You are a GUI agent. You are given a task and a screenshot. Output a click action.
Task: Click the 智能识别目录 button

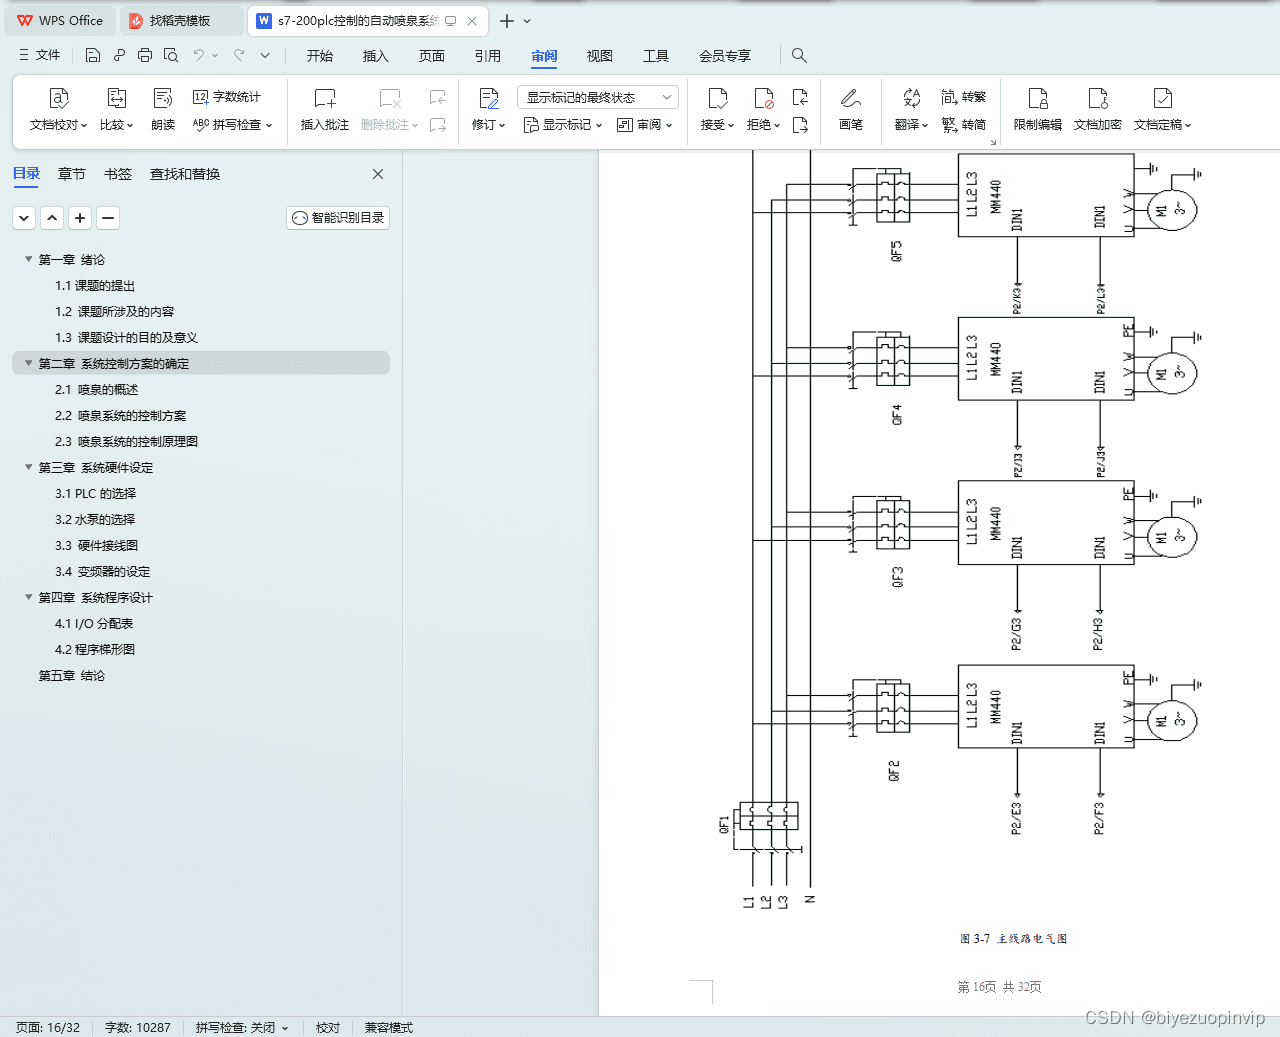[x=338, y=217]
